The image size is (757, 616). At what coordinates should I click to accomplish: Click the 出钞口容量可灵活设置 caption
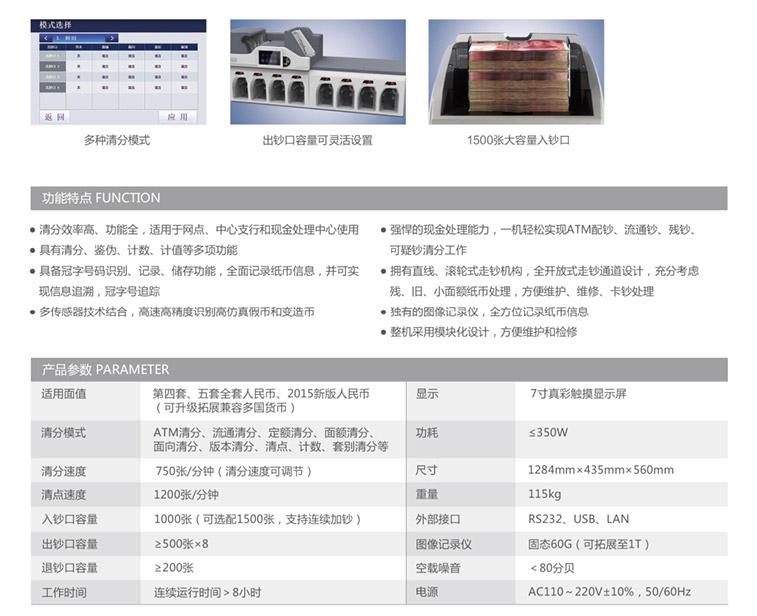tap(317, 141)
